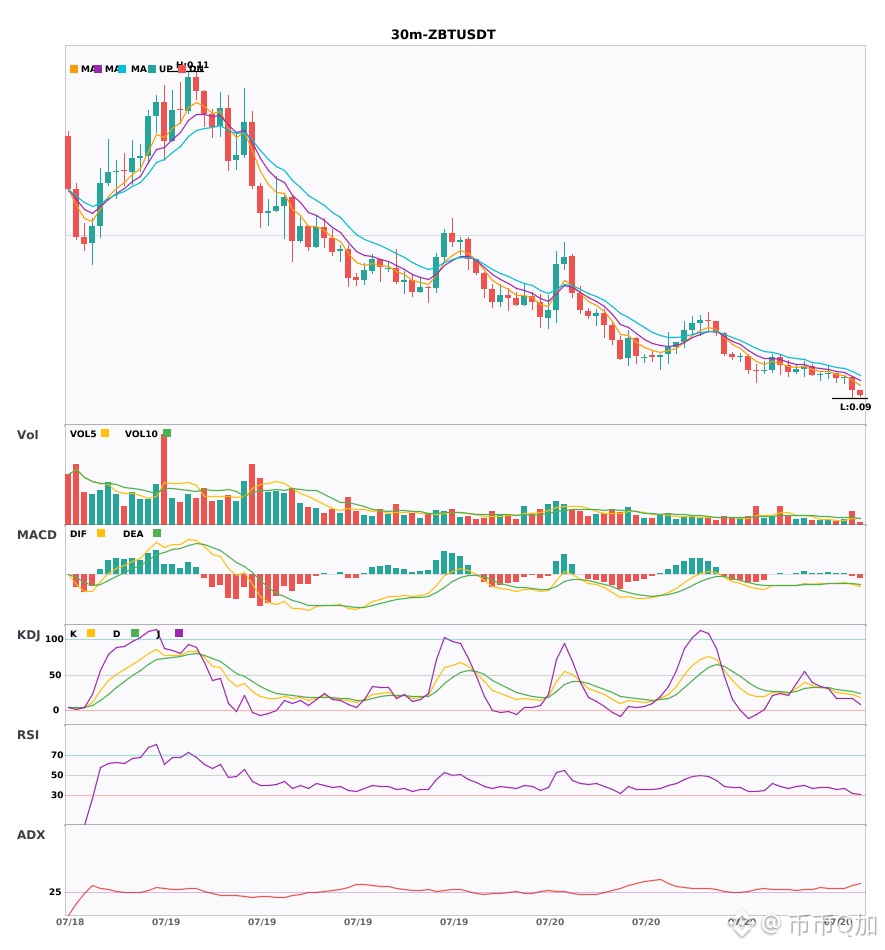This screenshot has height=950, width=885.
Task: Click the green VOL10 legend marker
Action: 167,433
